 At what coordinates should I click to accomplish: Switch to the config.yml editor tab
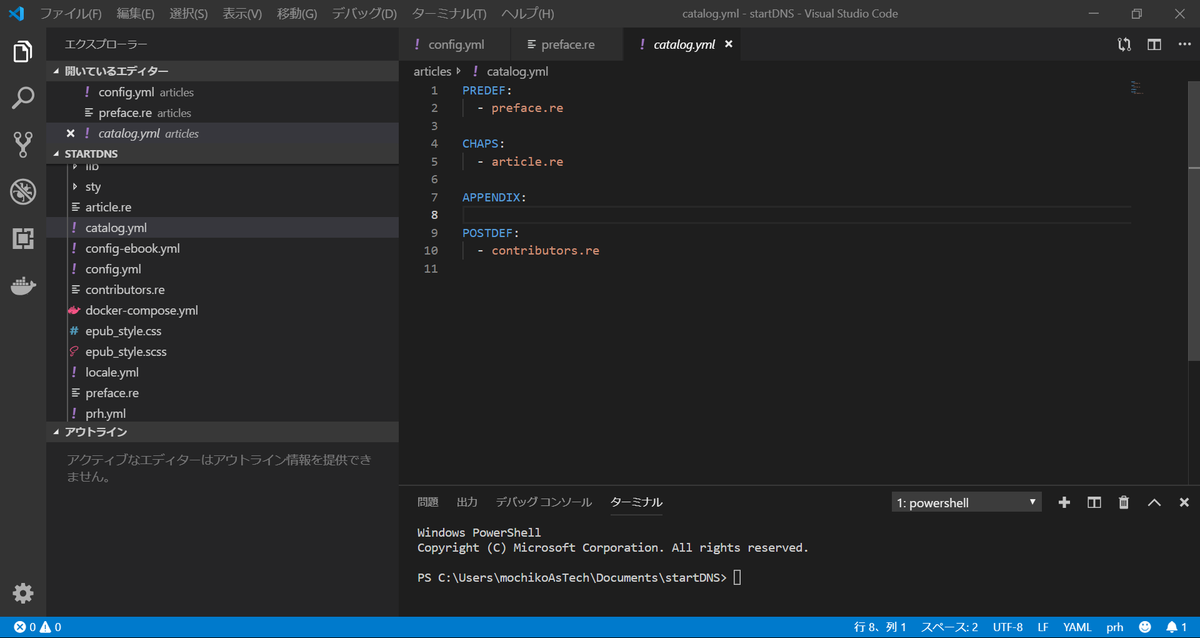[x=455, y=44]
